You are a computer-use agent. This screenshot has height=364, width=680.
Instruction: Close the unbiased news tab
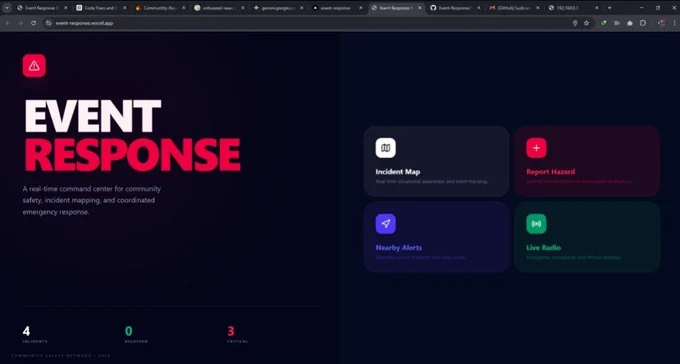(242, 8)
